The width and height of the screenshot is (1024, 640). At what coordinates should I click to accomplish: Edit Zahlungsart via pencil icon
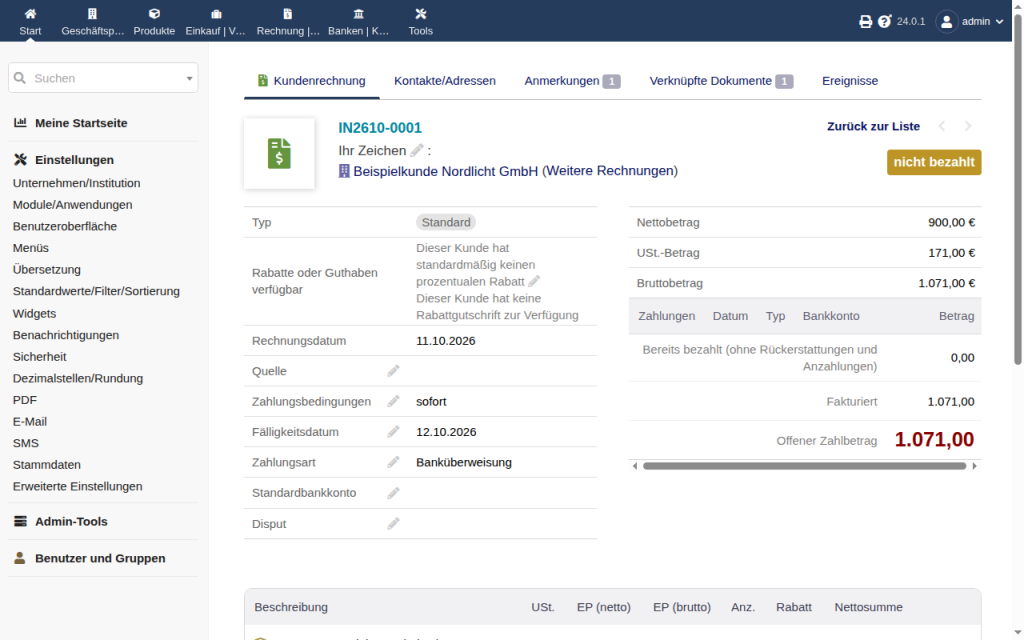point(393,462)
